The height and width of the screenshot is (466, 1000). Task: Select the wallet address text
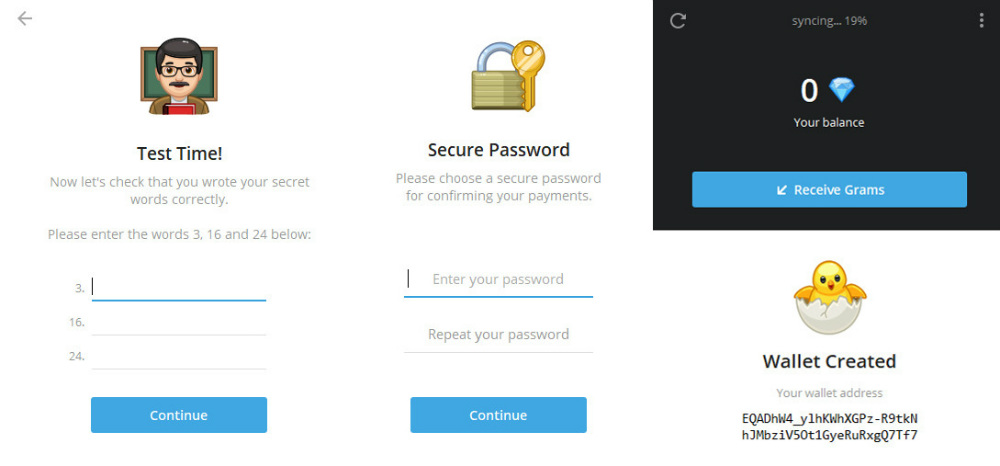[x=830, y=427]
